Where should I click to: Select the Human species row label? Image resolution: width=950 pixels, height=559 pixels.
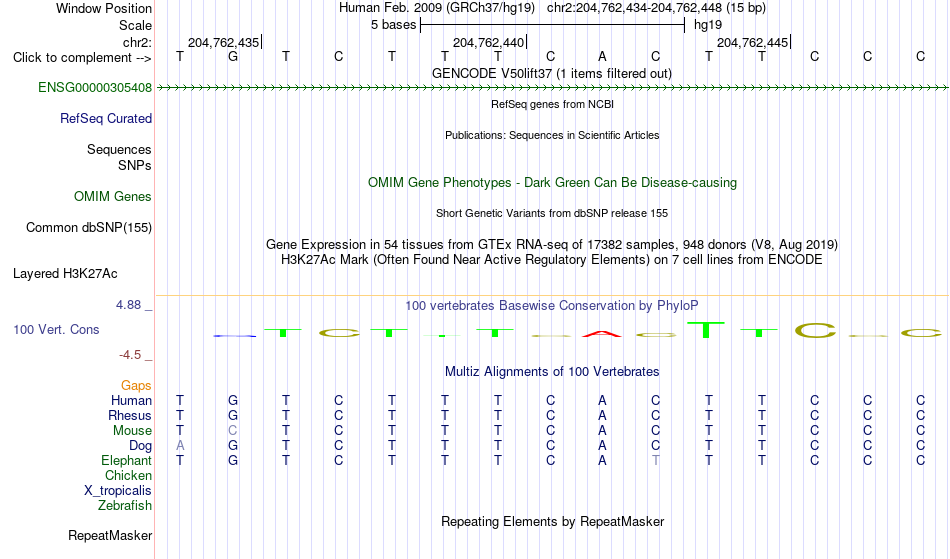click(x=131, y=401)
